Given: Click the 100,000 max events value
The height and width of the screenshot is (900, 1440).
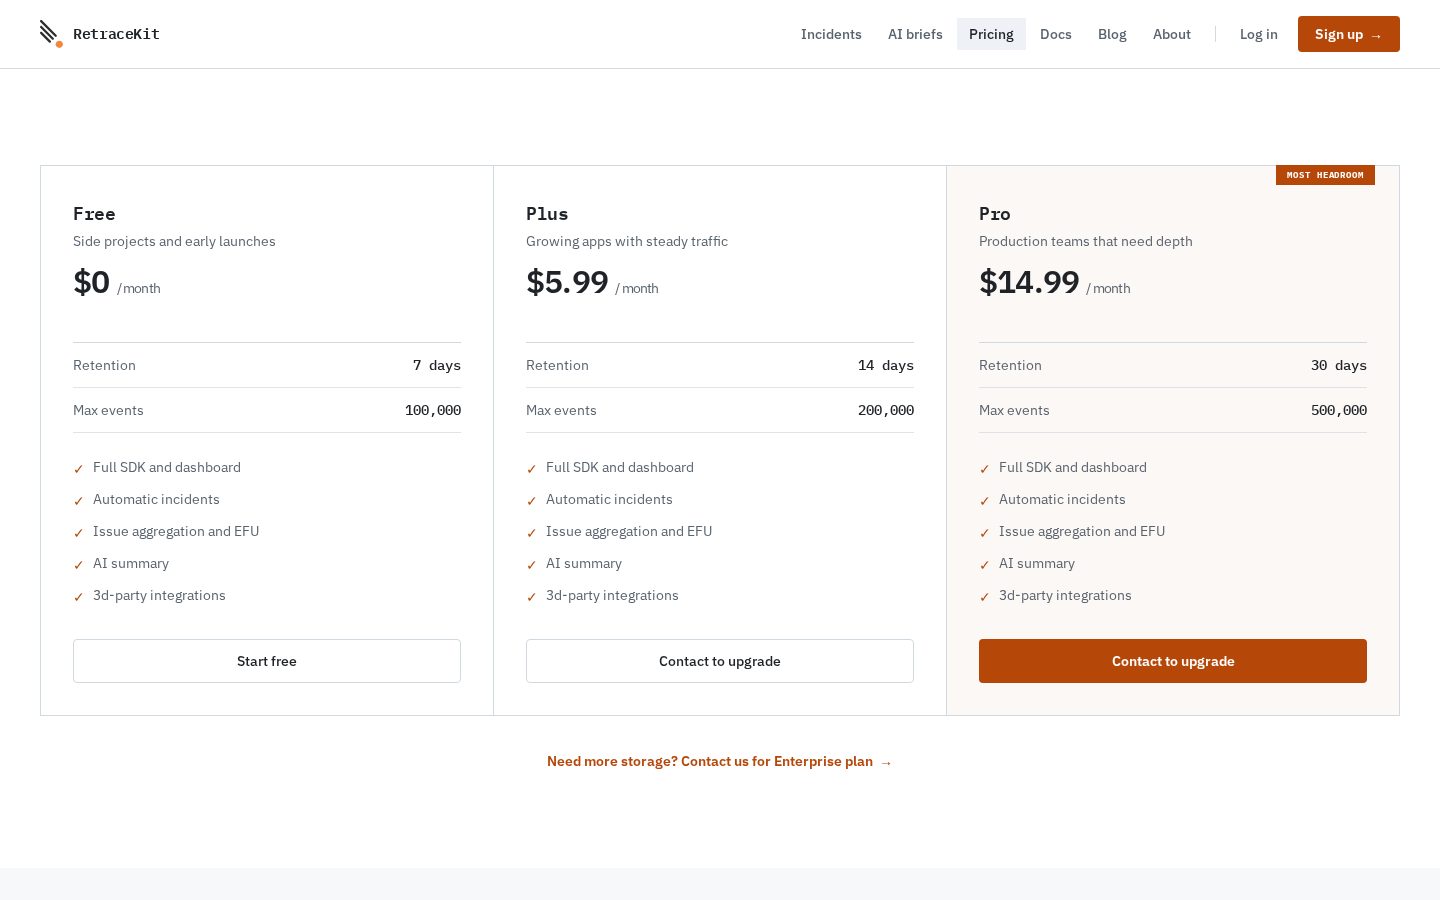Looking at the screenshot, I should point(433,411).
